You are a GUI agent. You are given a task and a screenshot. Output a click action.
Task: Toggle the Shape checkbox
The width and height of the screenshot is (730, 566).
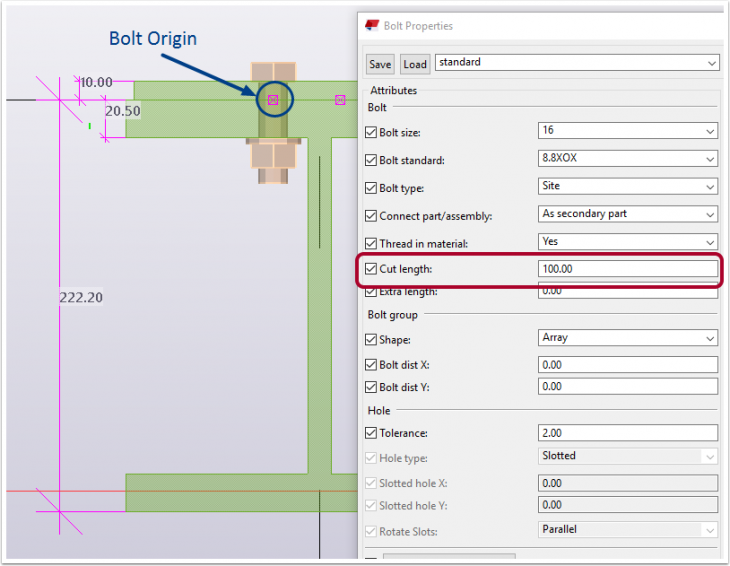[371, 339]
